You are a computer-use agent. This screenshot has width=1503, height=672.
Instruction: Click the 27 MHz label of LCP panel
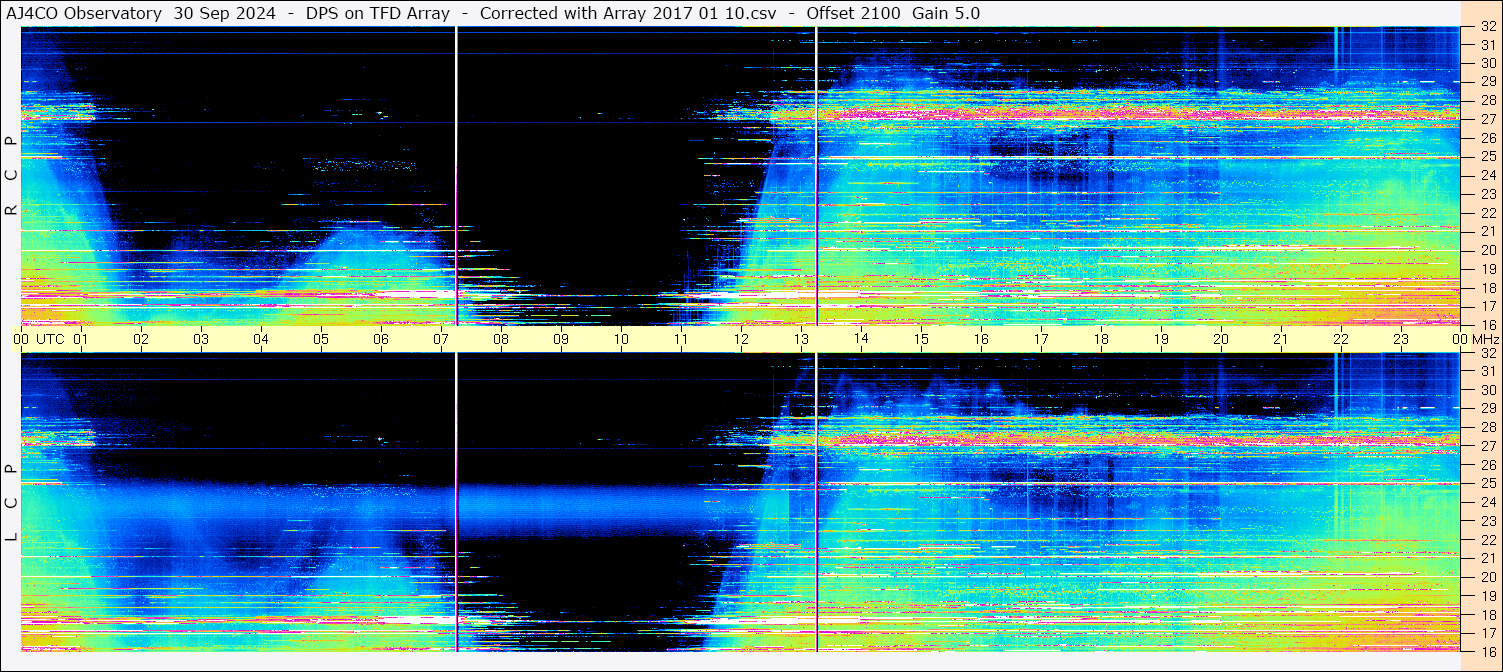click(1487, 446)
